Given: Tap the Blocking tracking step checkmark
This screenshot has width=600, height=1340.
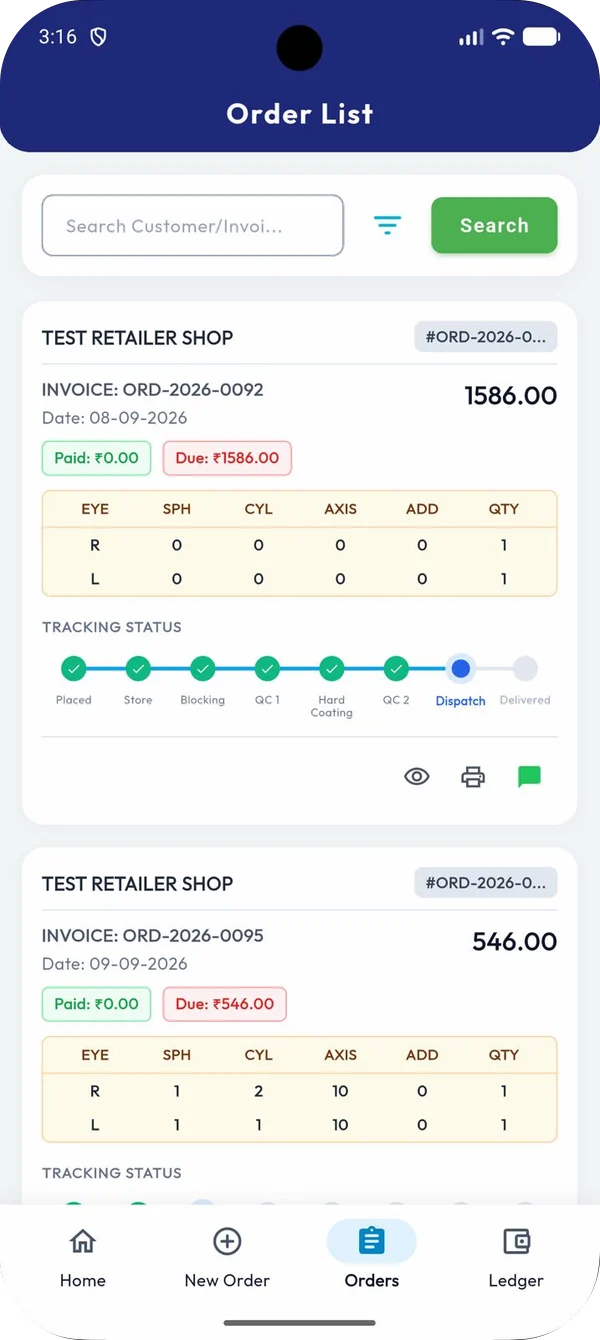Looking at the screenshot, I should (203, 668).
